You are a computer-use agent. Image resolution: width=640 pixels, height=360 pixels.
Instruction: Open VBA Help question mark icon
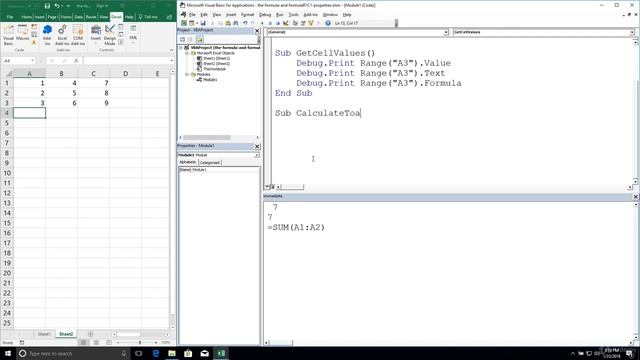(x=328, y=23)
